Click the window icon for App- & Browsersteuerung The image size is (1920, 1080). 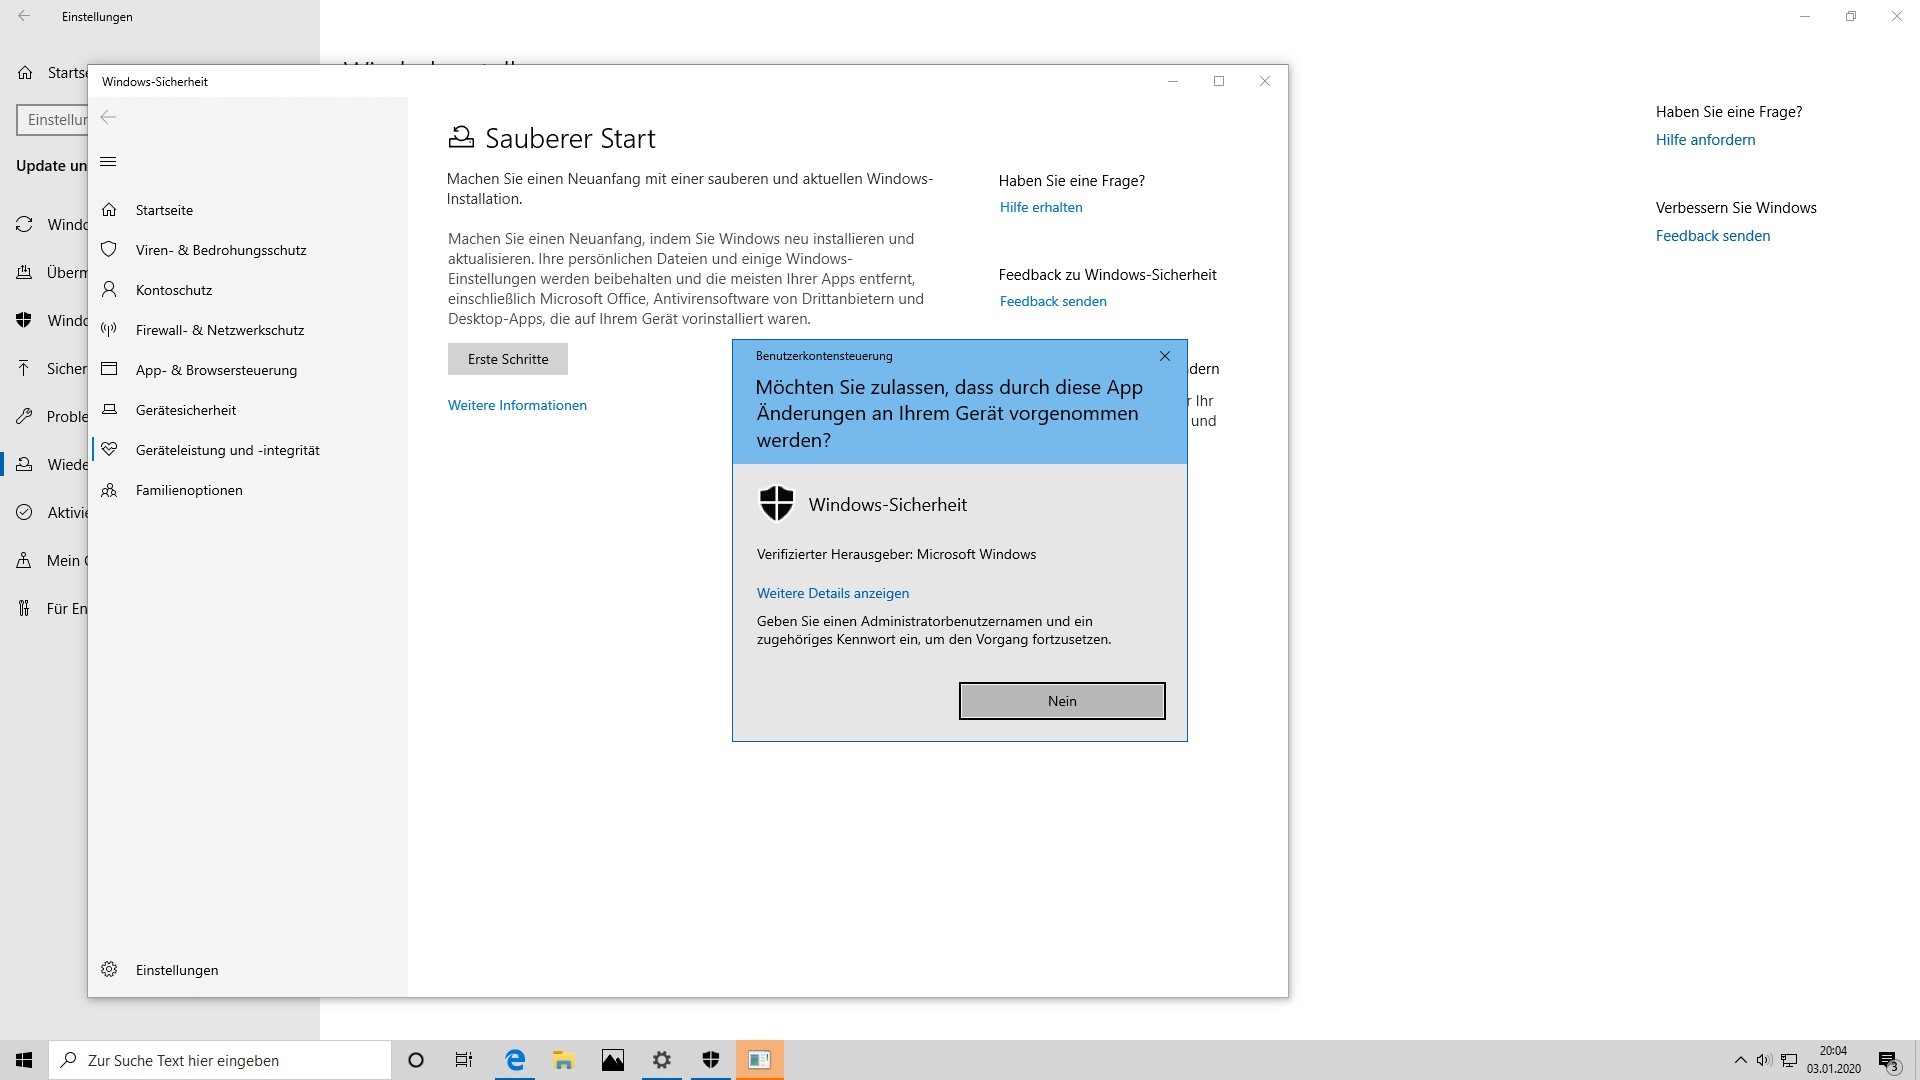pyautogui.click(x=109, y=370)
